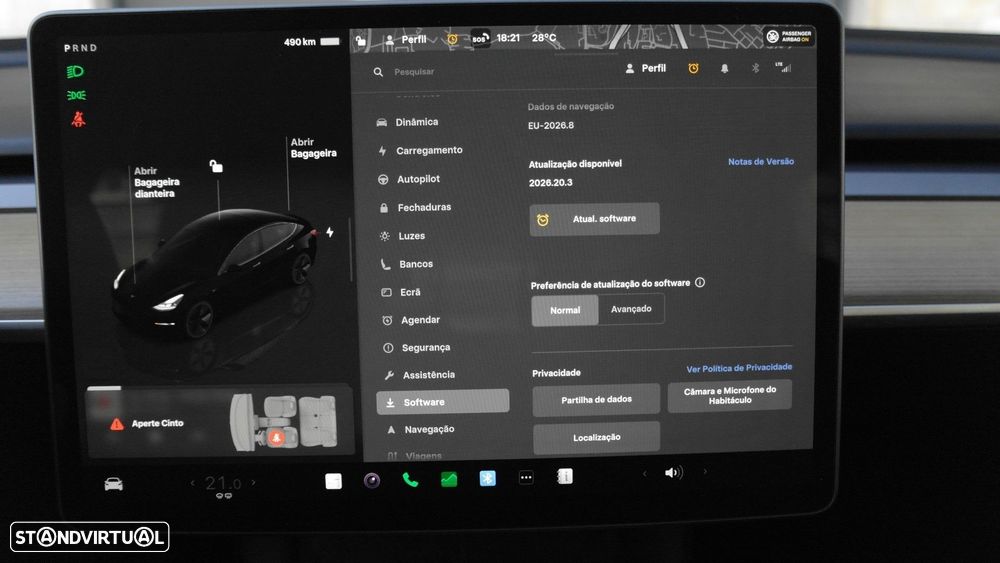The width and height of the screenshot is (1000, 563).
Task: Open vehicle controls via car icon
Action: point(114,485)
